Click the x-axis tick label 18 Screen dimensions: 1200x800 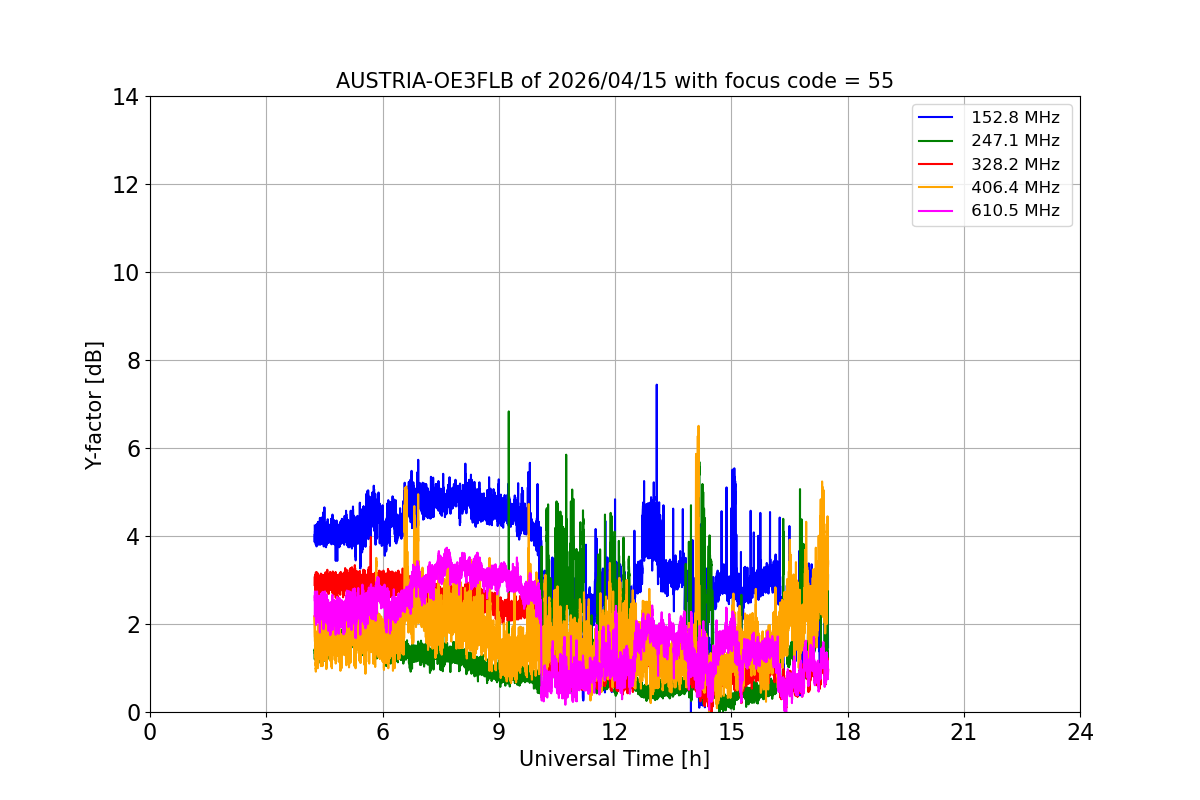coord(848,732)
